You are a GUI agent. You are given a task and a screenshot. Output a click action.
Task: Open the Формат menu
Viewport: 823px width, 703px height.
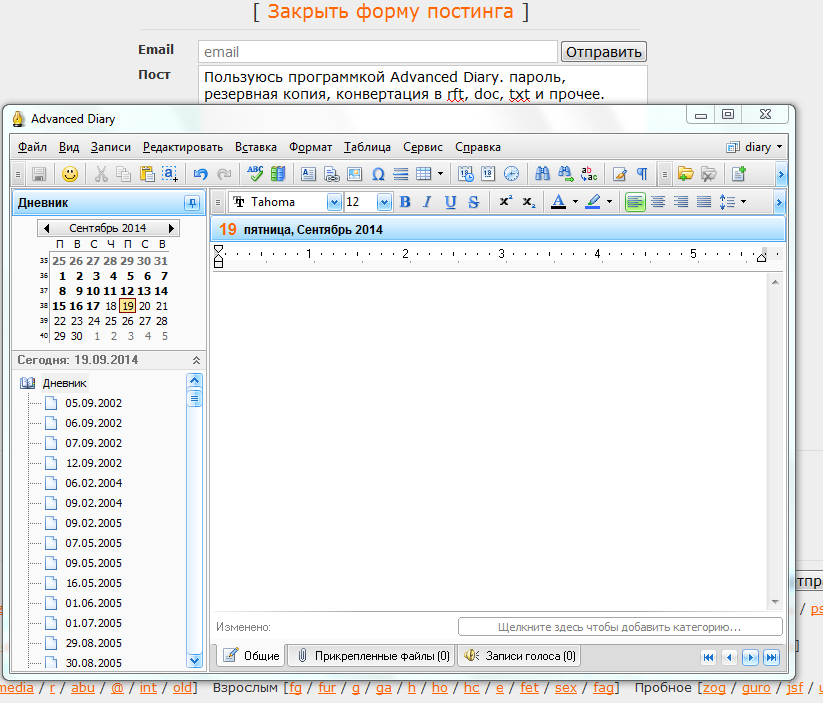pyautogui.click(x=310, y=147)
